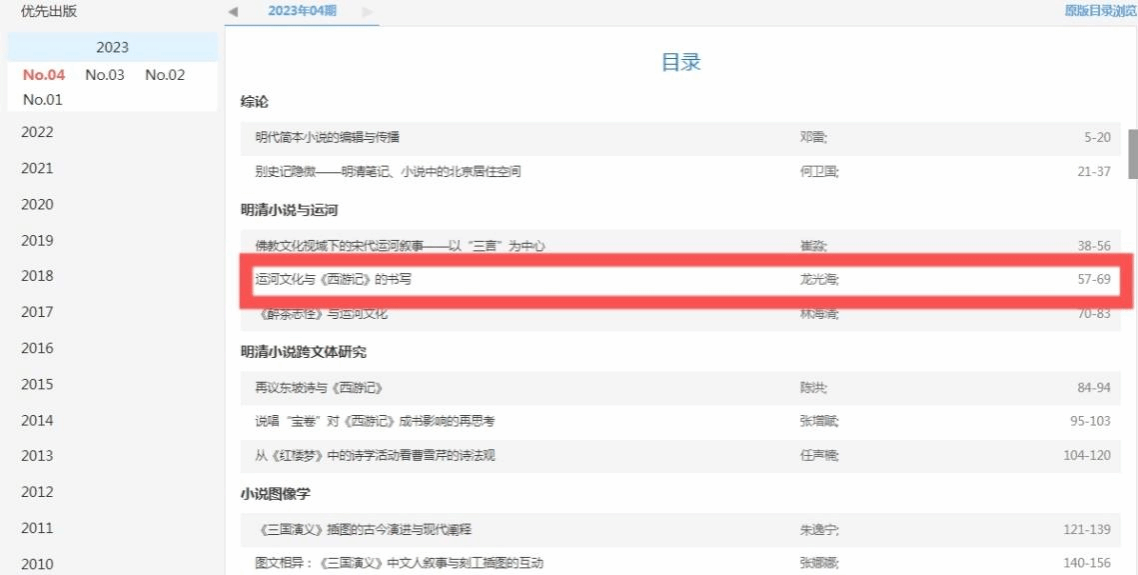Expand year 2018 in sidebar
Viewport: 1138px width, 575px height.
coord(38,276)
